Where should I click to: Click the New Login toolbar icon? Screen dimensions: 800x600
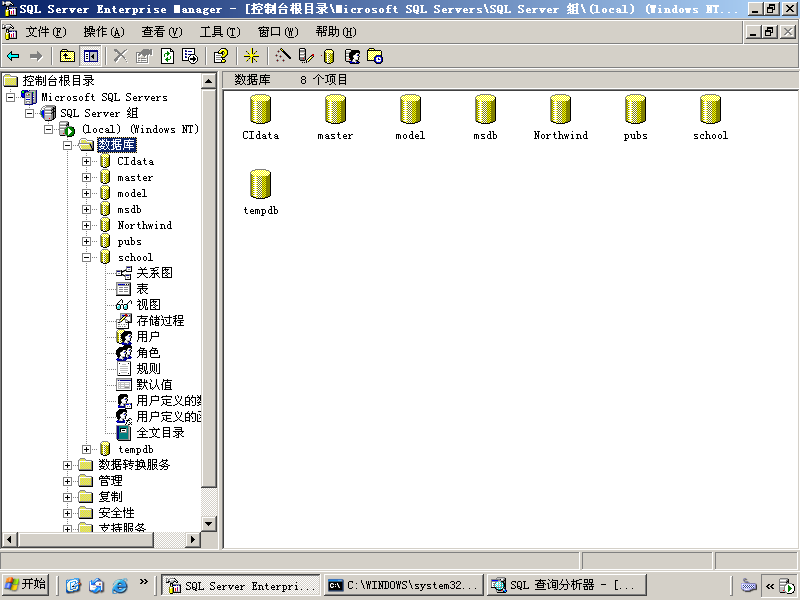point(352,56)
